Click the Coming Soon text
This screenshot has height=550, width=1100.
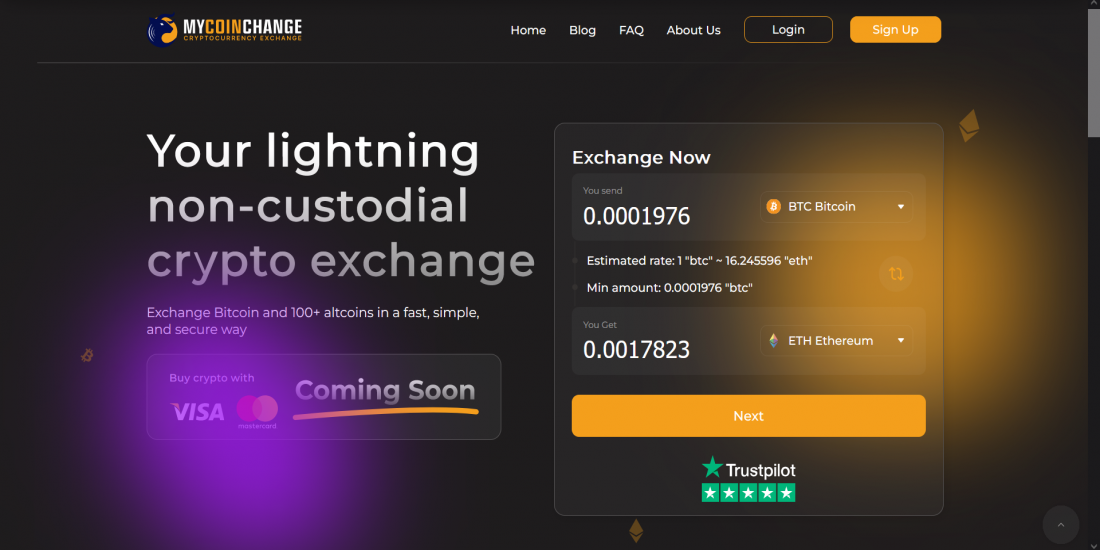(x=385, y=391)
